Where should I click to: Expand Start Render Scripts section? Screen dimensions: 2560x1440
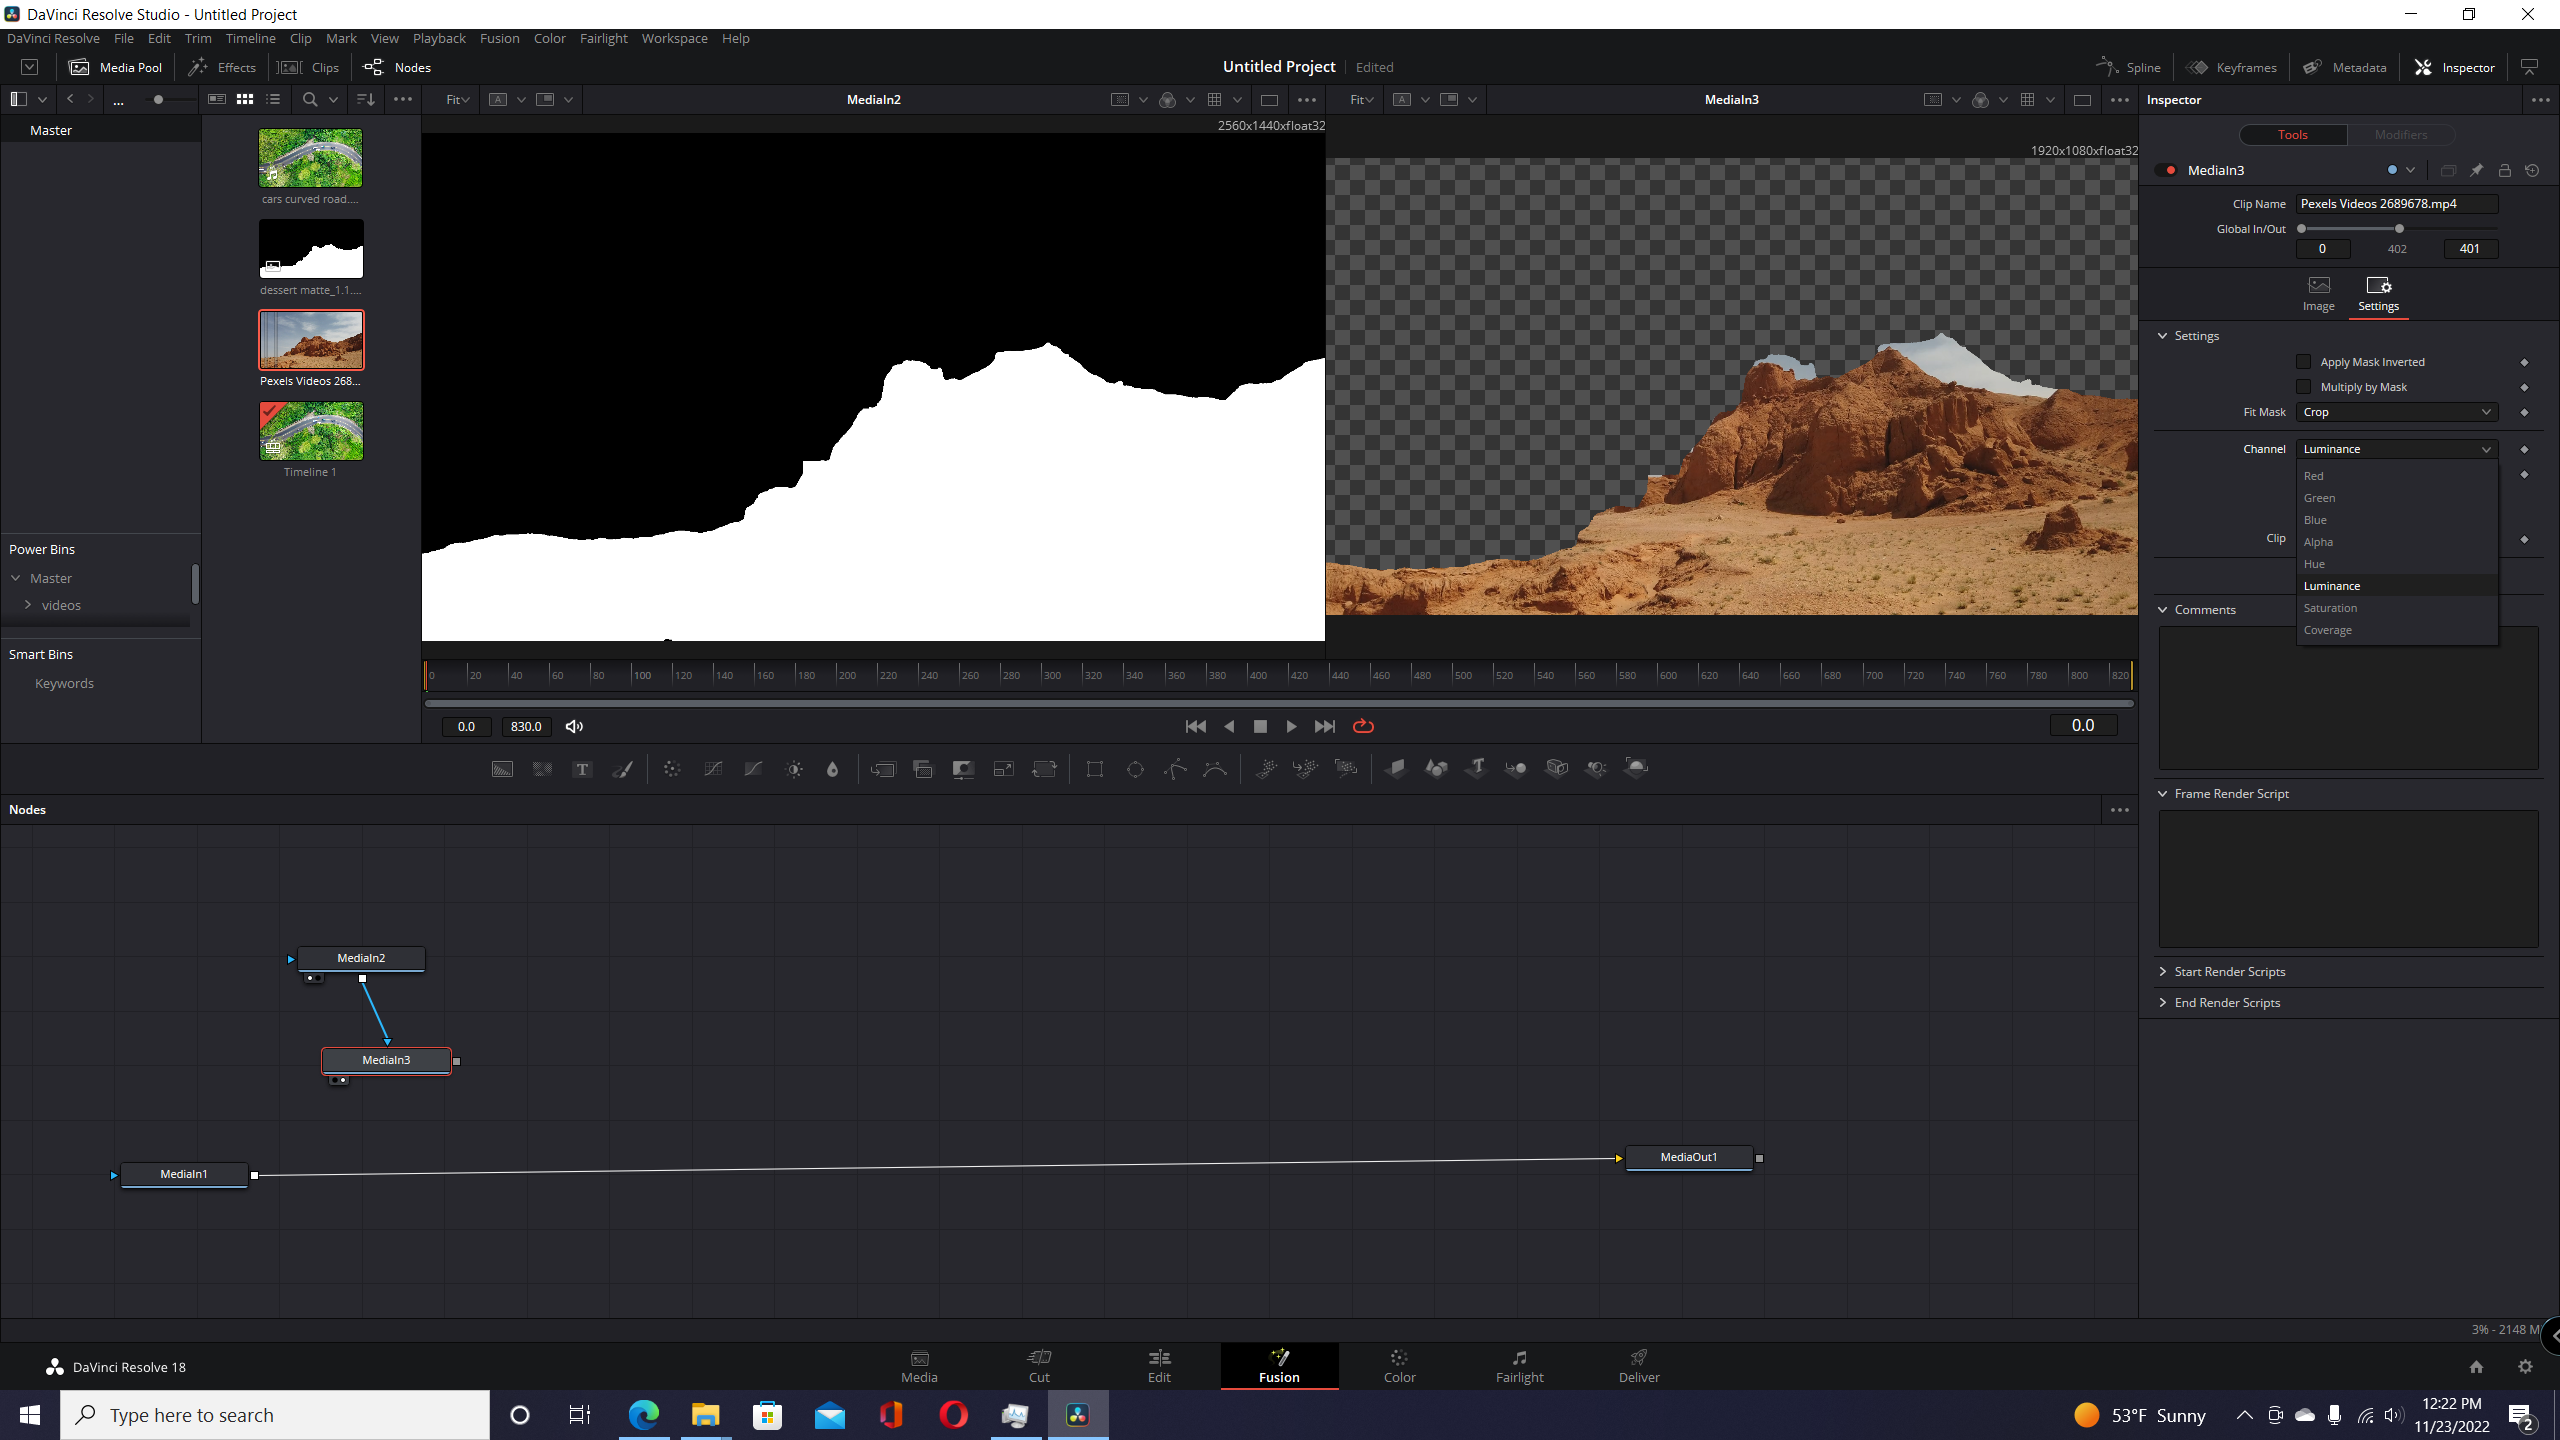coord(2163,972)
